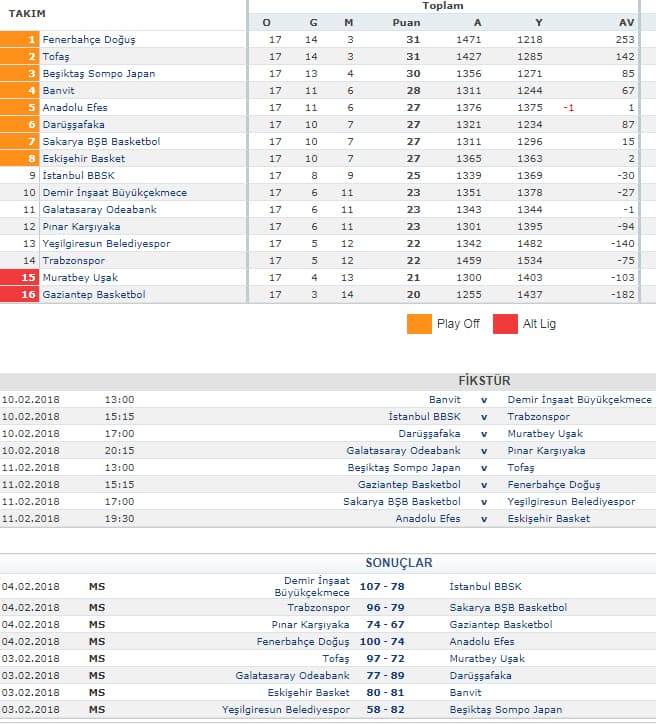Click the G wins column header
Screen dimensions: 656x724
pyautogui.click(x=313, y=23)
